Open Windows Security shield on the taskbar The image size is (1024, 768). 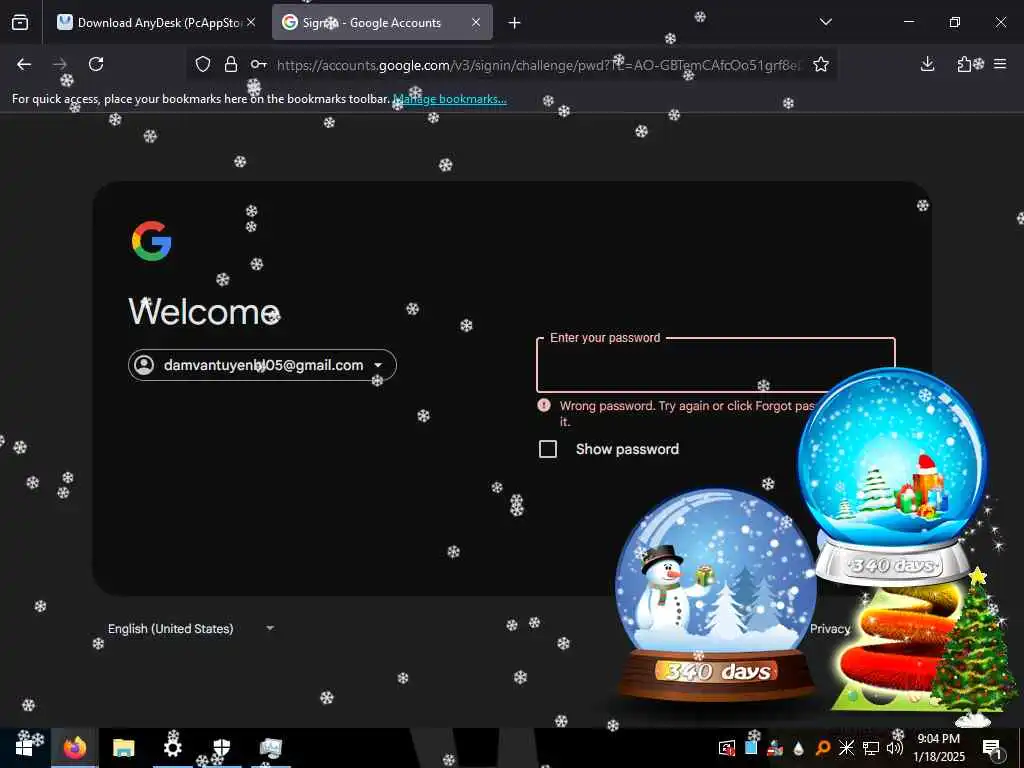tap(222, 748)
